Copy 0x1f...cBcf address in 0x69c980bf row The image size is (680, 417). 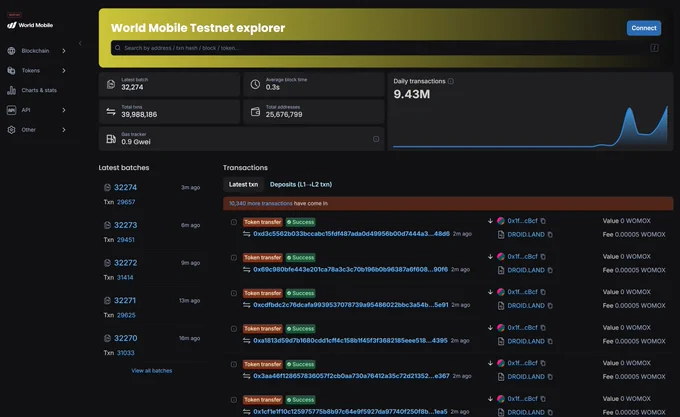tap(543, 256)
